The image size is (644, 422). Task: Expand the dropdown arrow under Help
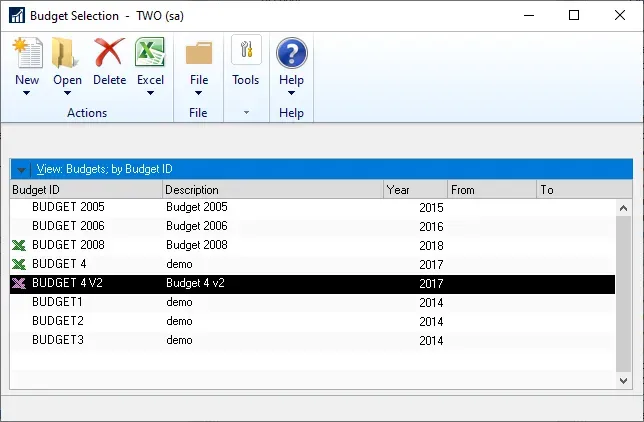tap(291, 94)
